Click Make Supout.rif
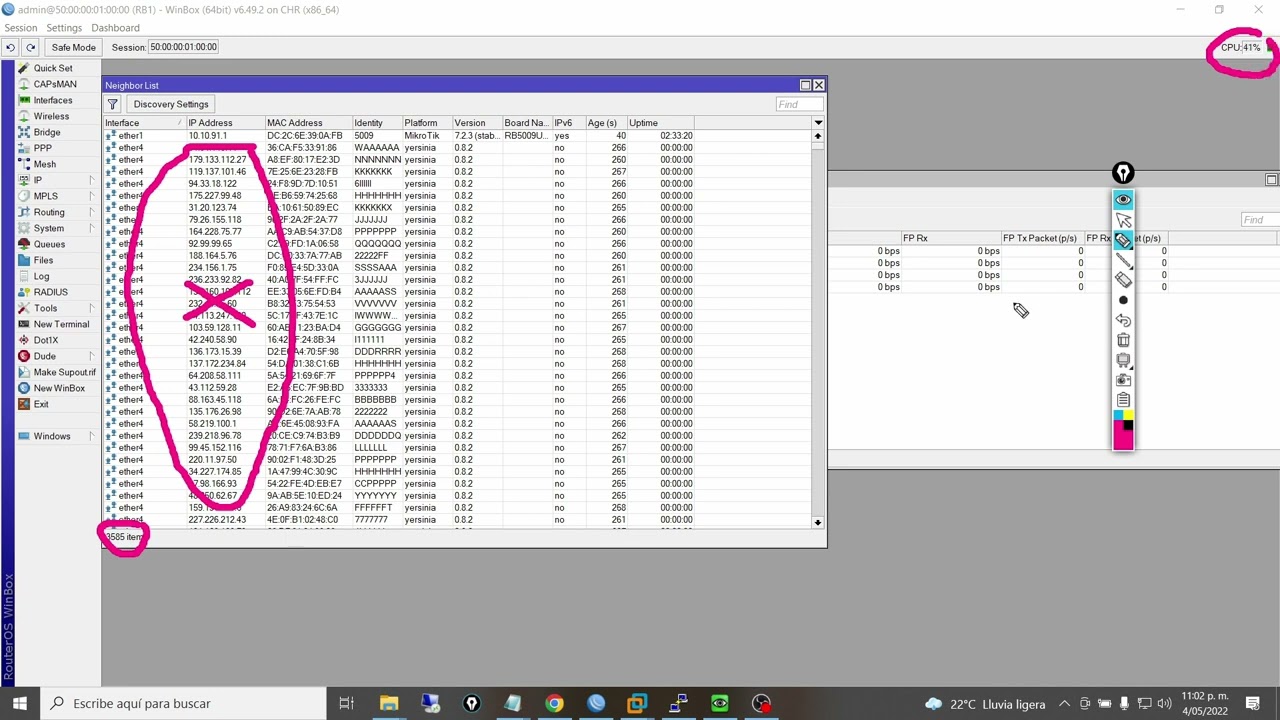Image resolution: width=1280 pixels, height=720 pixels. [64, 372]
